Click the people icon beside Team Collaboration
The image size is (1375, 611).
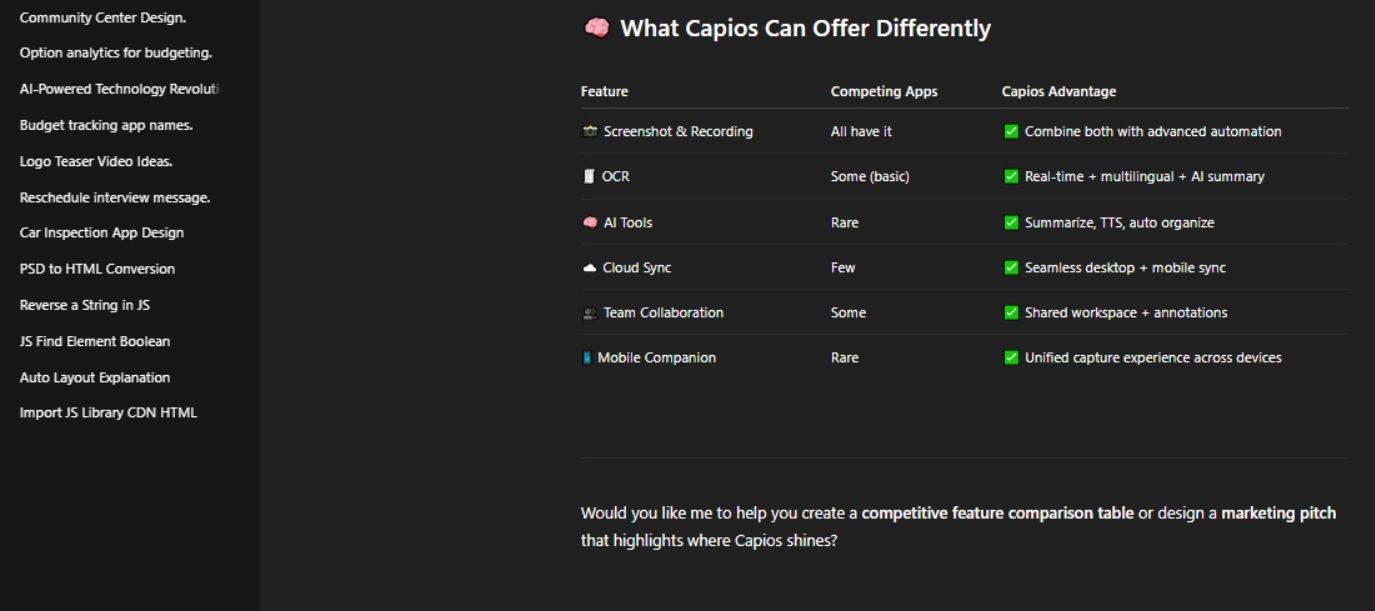590,313
